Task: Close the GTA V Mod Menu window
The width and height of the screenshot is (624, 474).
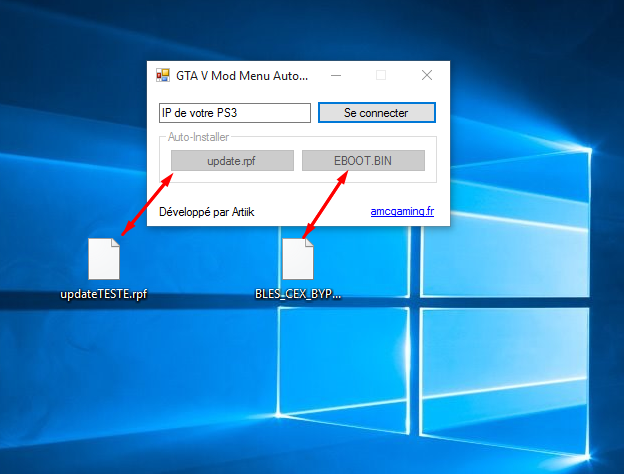Action: [427, 75]
